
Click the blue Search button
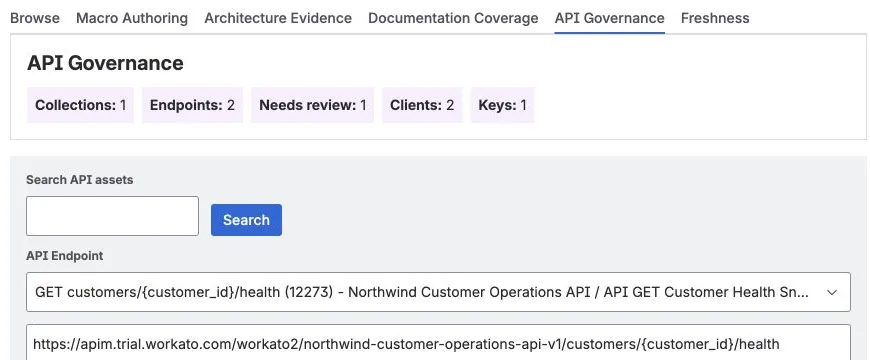[246, 220]
